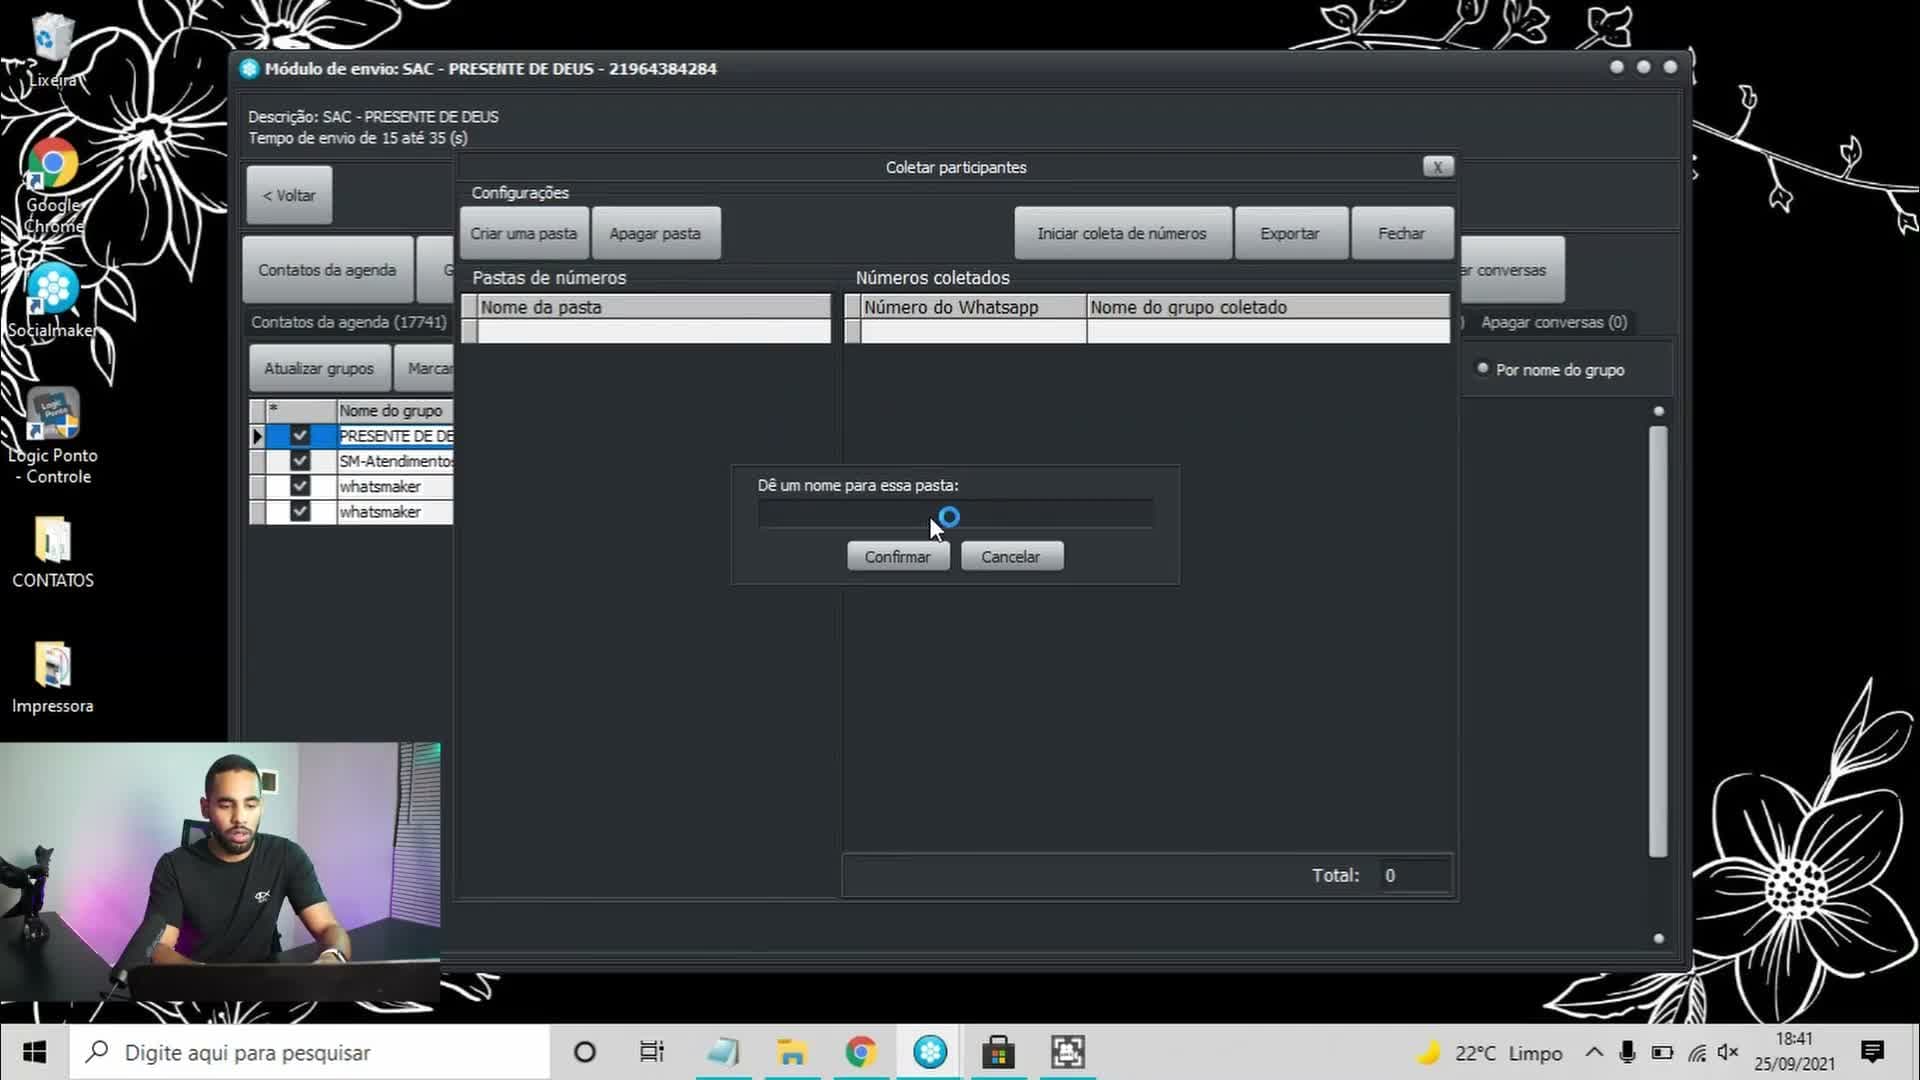Open the Logic Ponto - Controle shortcut
The width and height of the screenshot is (1920, 1080).
[53, 436]
